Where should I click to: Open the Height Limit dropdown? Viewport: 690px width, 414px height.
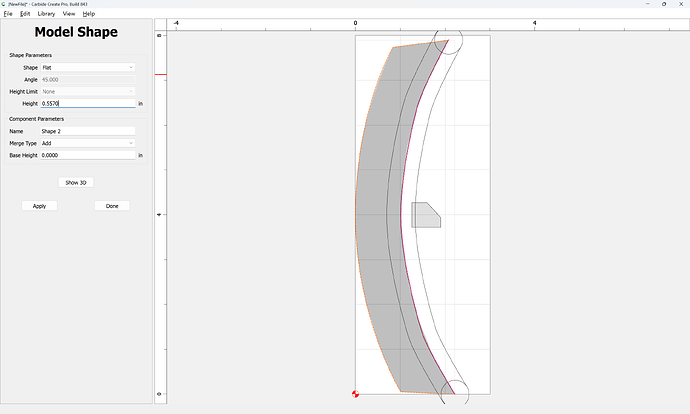click(x=88, y=92)
